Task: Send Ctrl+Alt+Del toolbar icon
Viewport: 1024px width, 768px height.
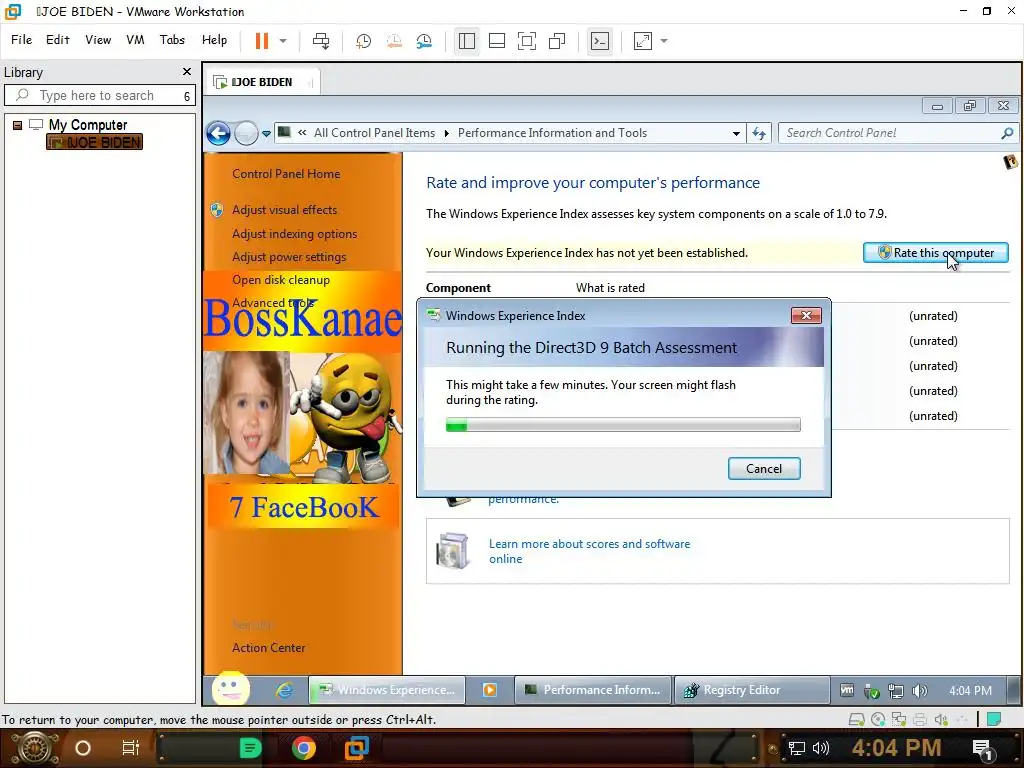Action: coord(321,40)
